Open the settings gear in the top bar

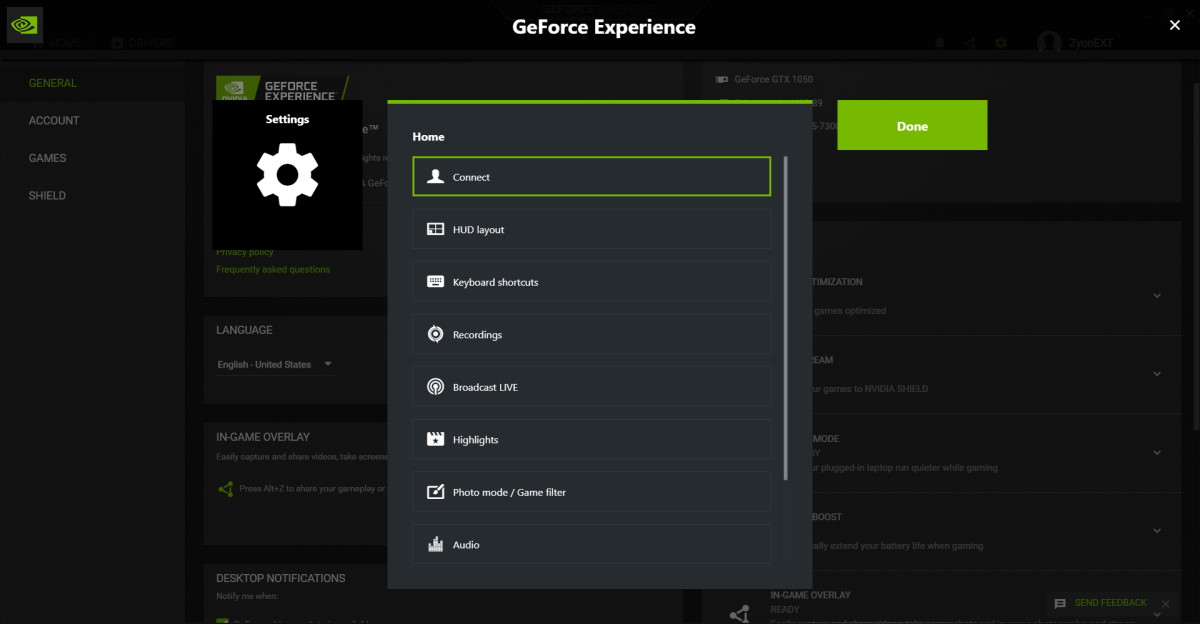click(1000, 43)
